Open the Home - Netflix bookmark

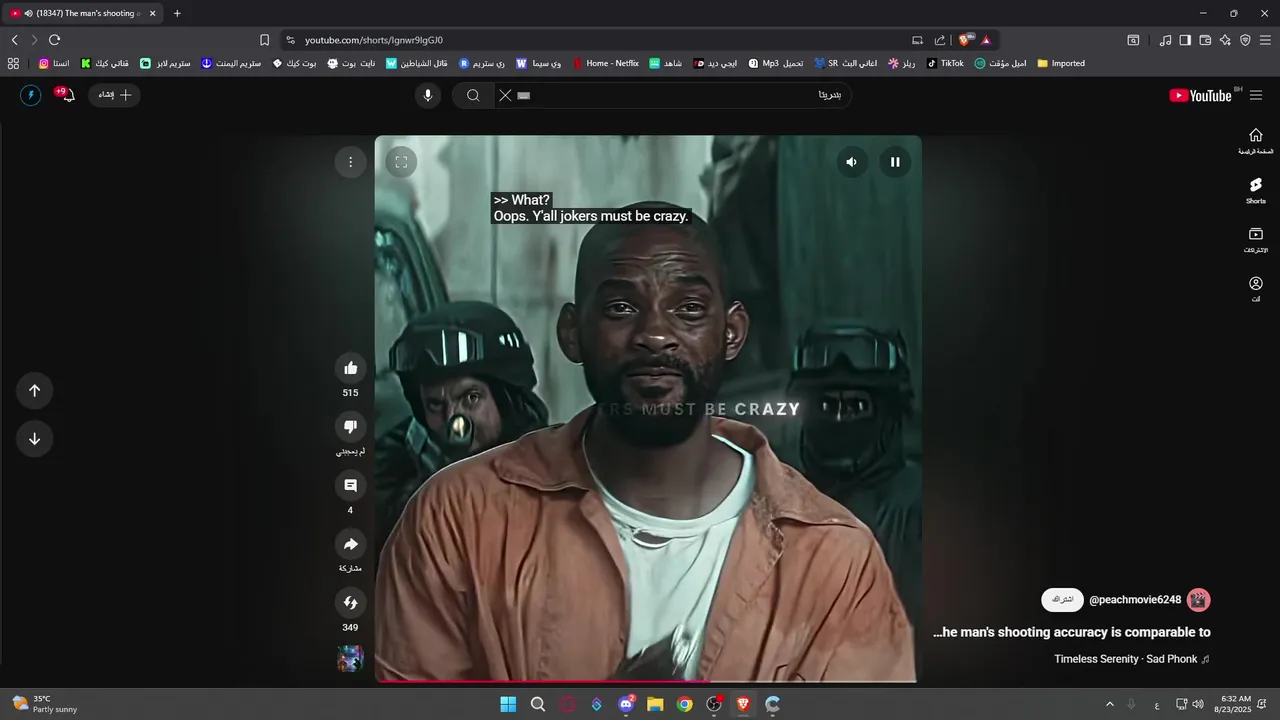pos(606,63)
